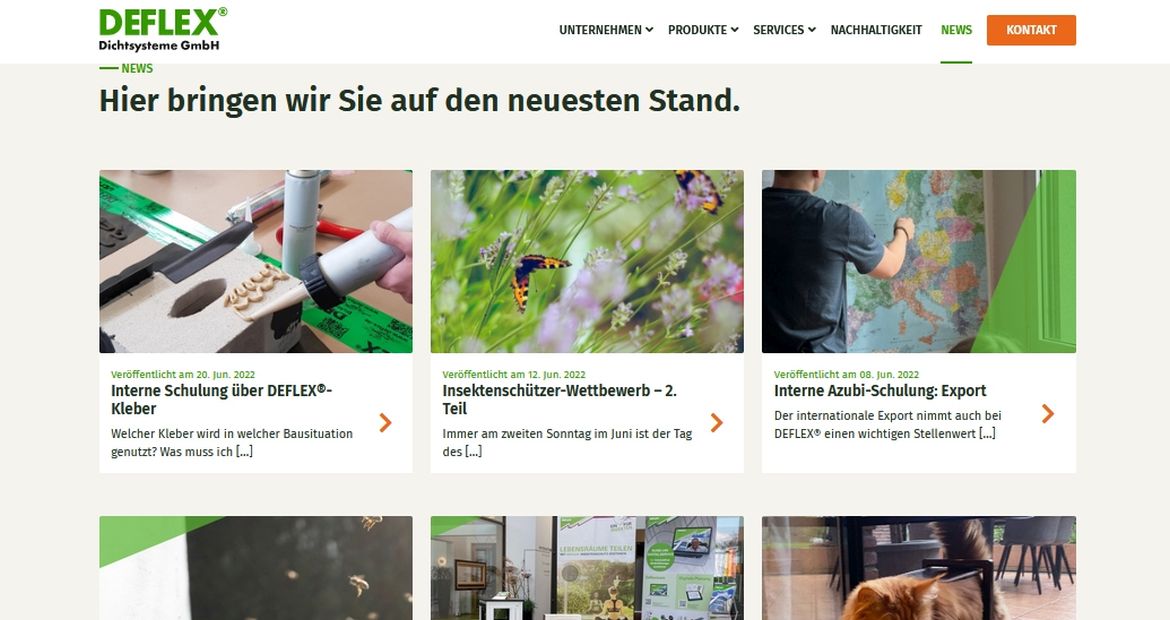1170x620 pixels.
Task: Open arrow on DEFLEX-Kleber Schulung card
Action: point(385,422)
